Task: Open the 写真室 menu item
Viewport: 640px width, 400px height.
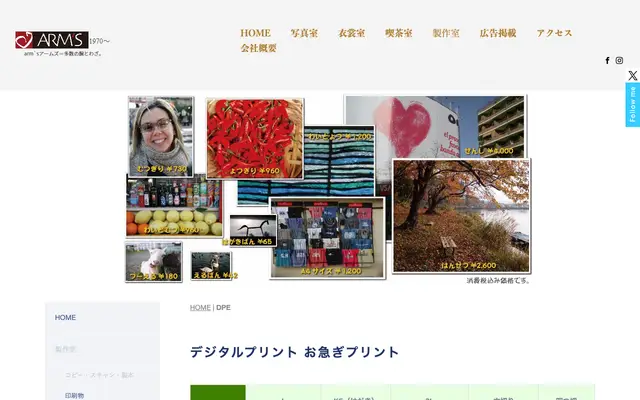Action: coord(304,33)
